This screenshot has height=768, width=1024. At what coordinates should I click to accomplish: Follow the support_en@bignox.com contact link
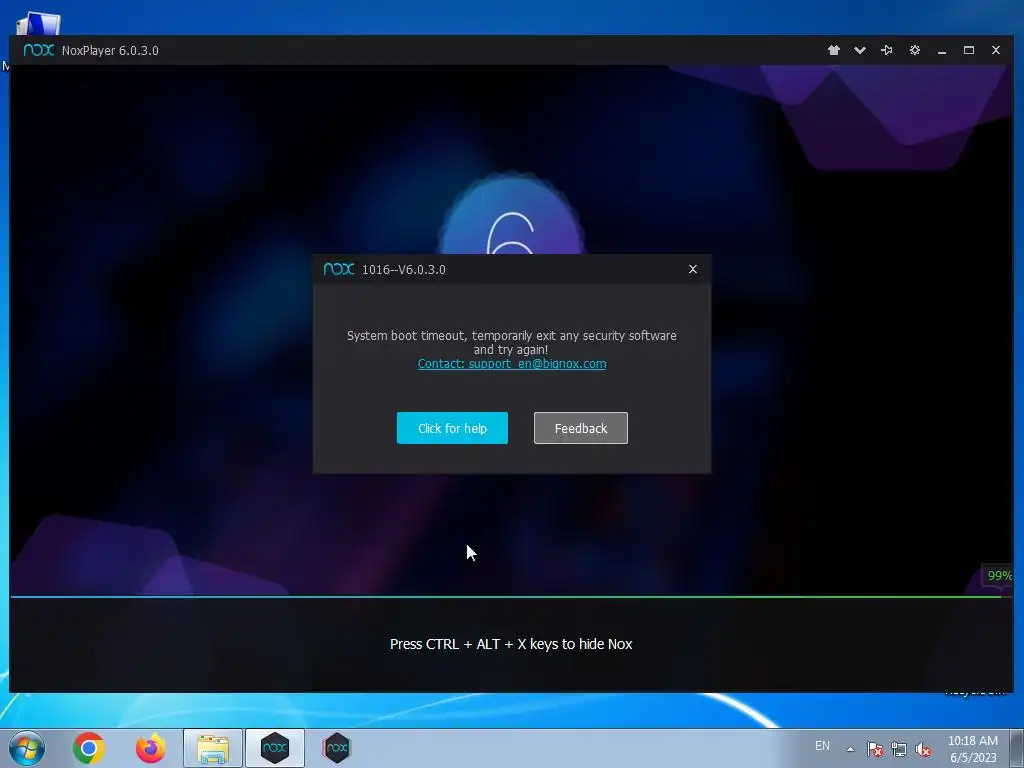click(512, 364)
